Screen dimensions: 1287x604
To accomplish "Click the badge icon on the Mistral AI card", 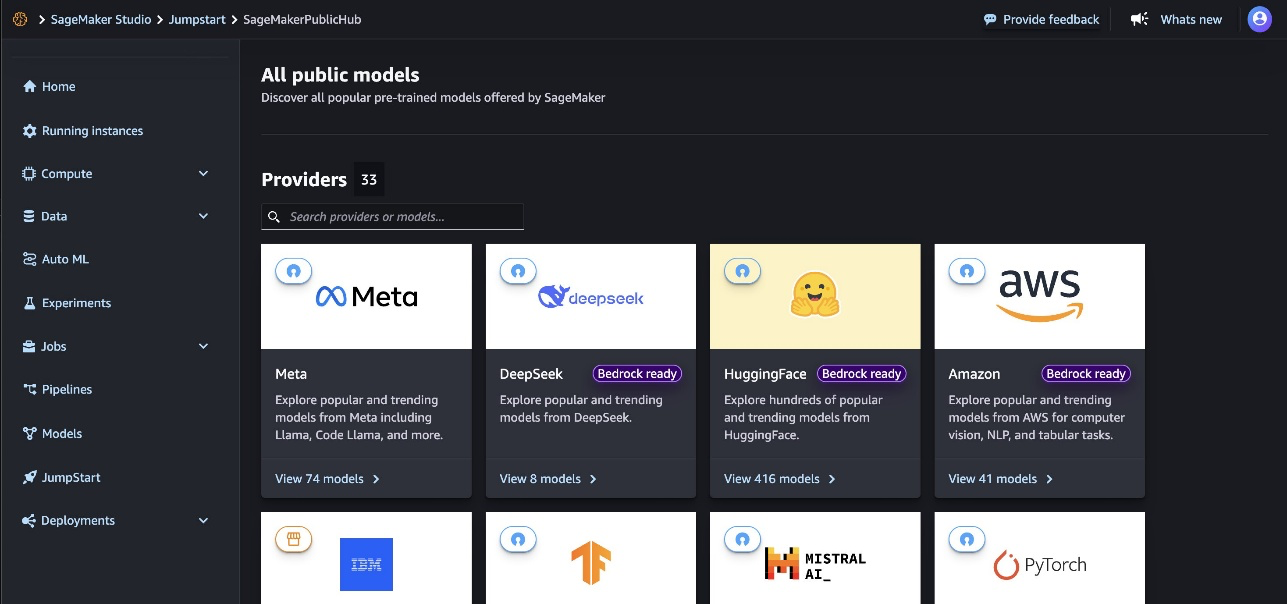I will coord(742,539).
